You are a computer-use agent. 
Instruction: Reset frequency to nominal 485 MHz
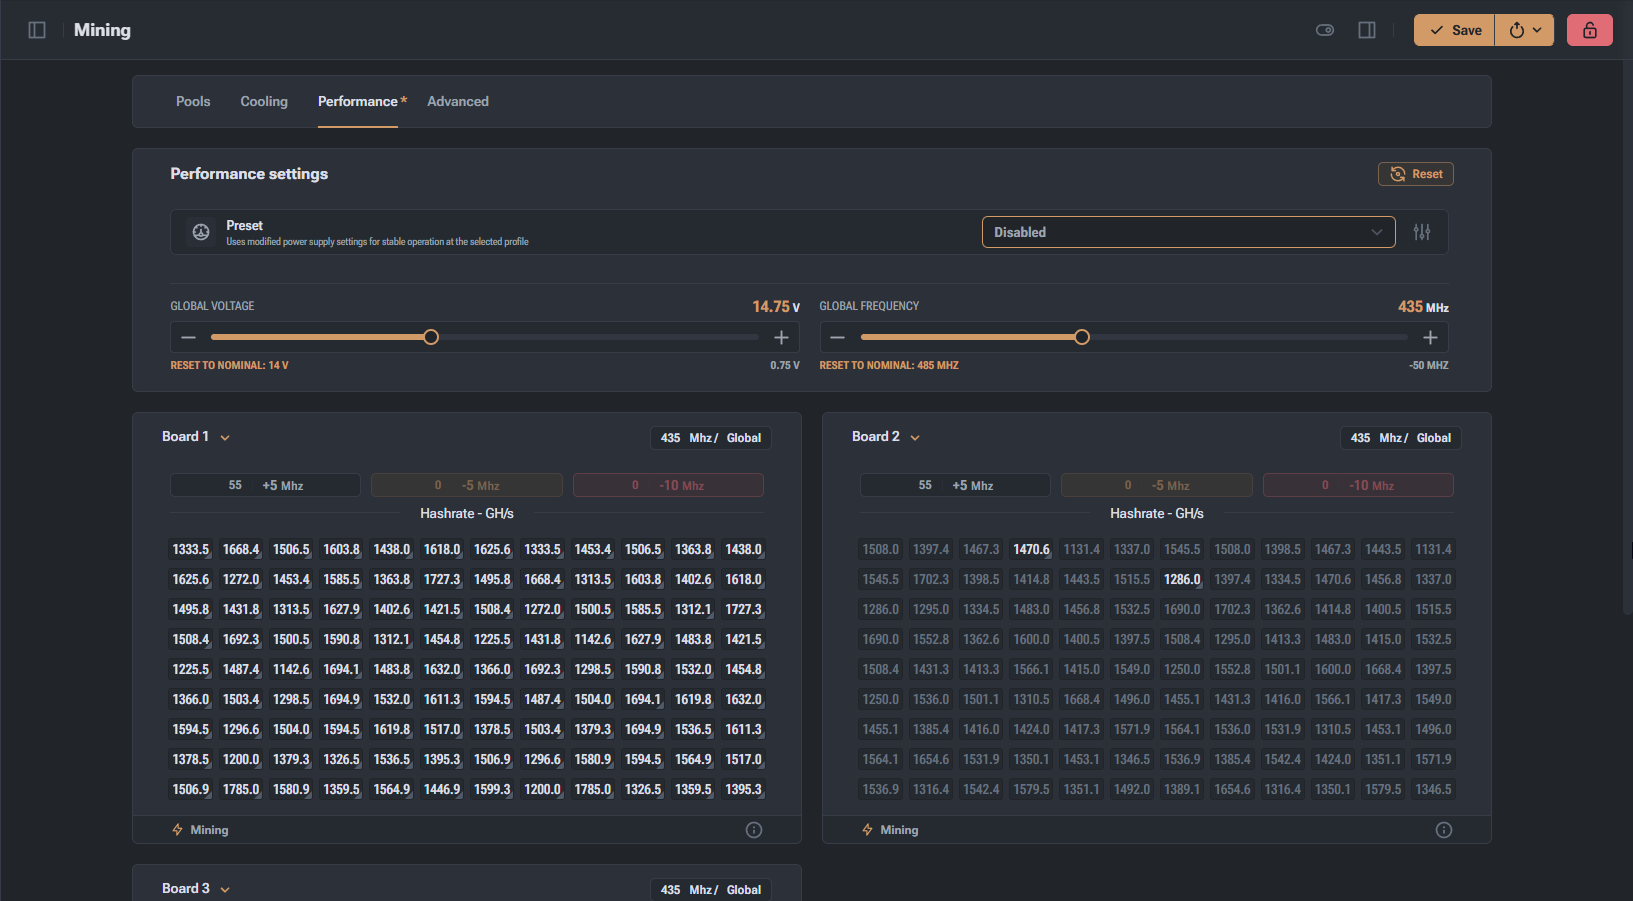889,365
